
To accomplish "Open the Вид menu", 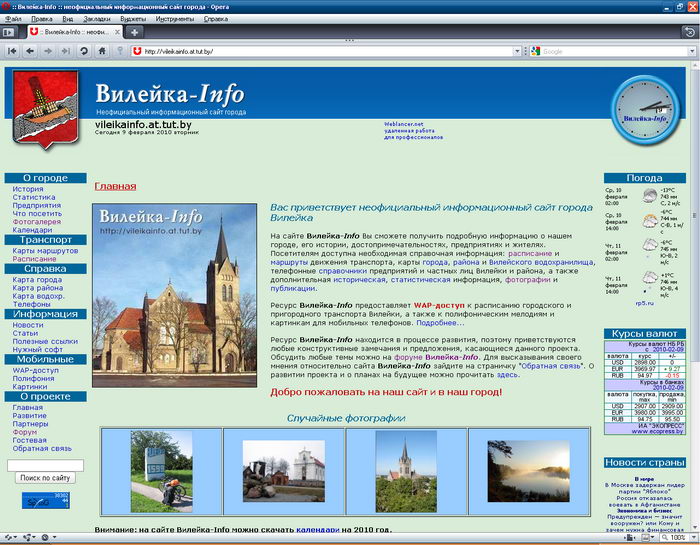I will [67, 19].
